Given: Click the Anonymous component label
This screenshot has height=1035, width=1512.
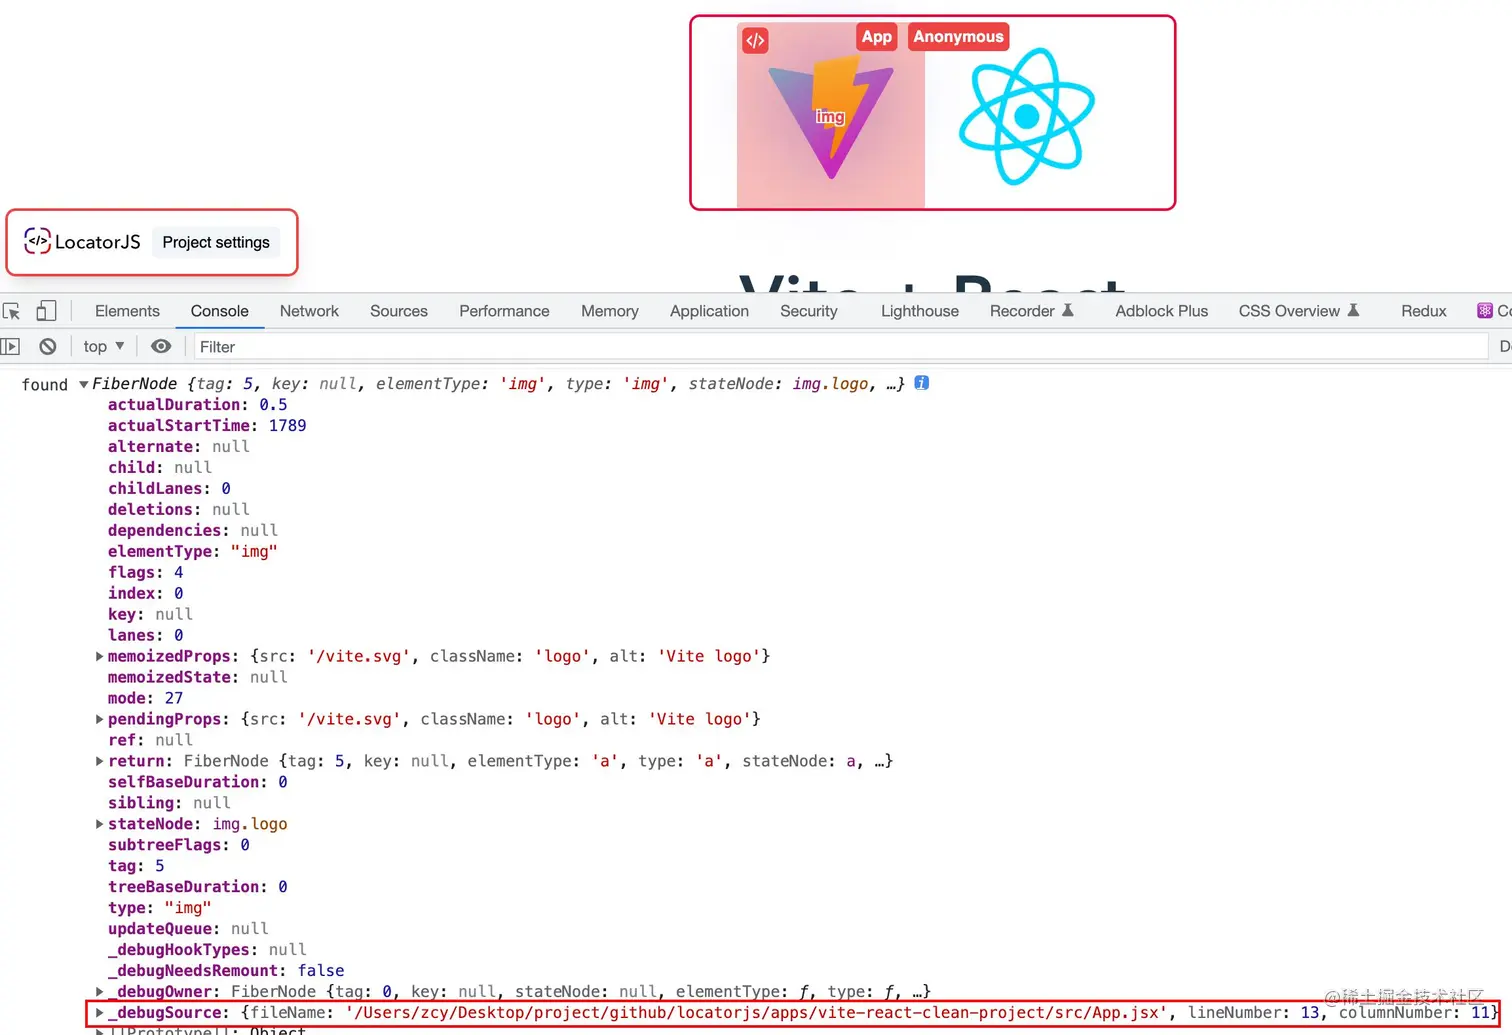Looking at the screenshot, I should (x=958, y=37).
